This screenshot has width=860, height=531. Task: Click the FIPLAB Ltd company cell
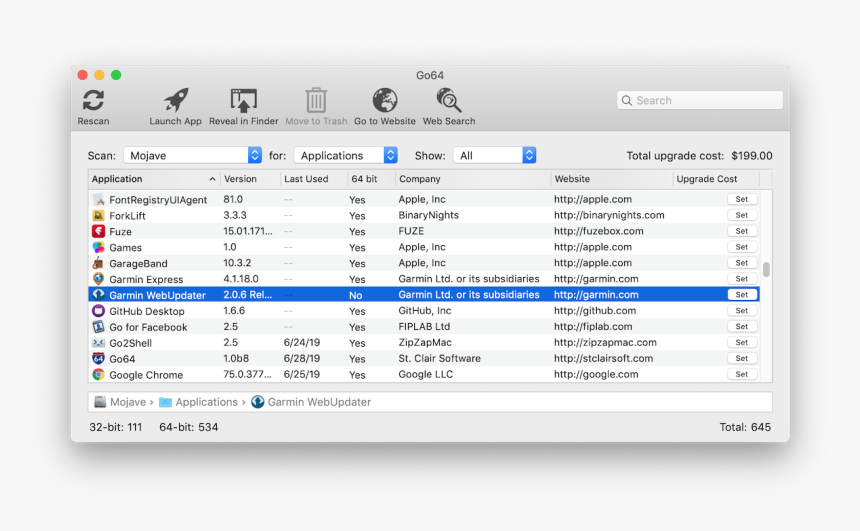424,326
